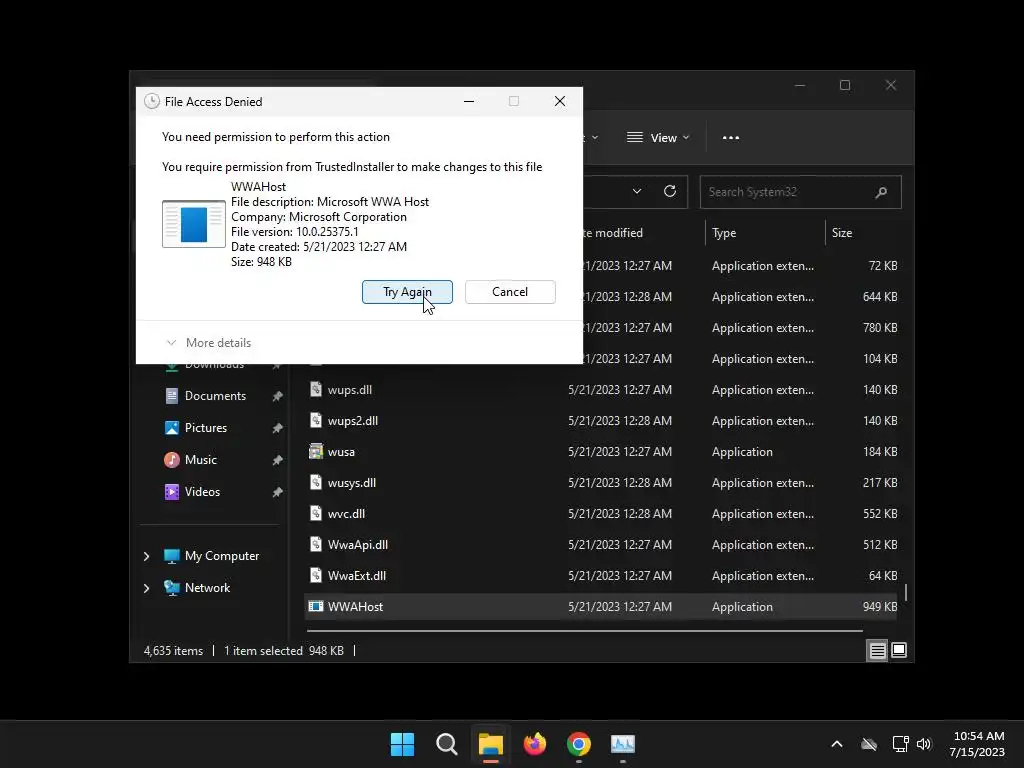Screen dimensions: 1024x768
Task: Click the WWAHost file thumbnail in dialog
Action: click(194, 224)
